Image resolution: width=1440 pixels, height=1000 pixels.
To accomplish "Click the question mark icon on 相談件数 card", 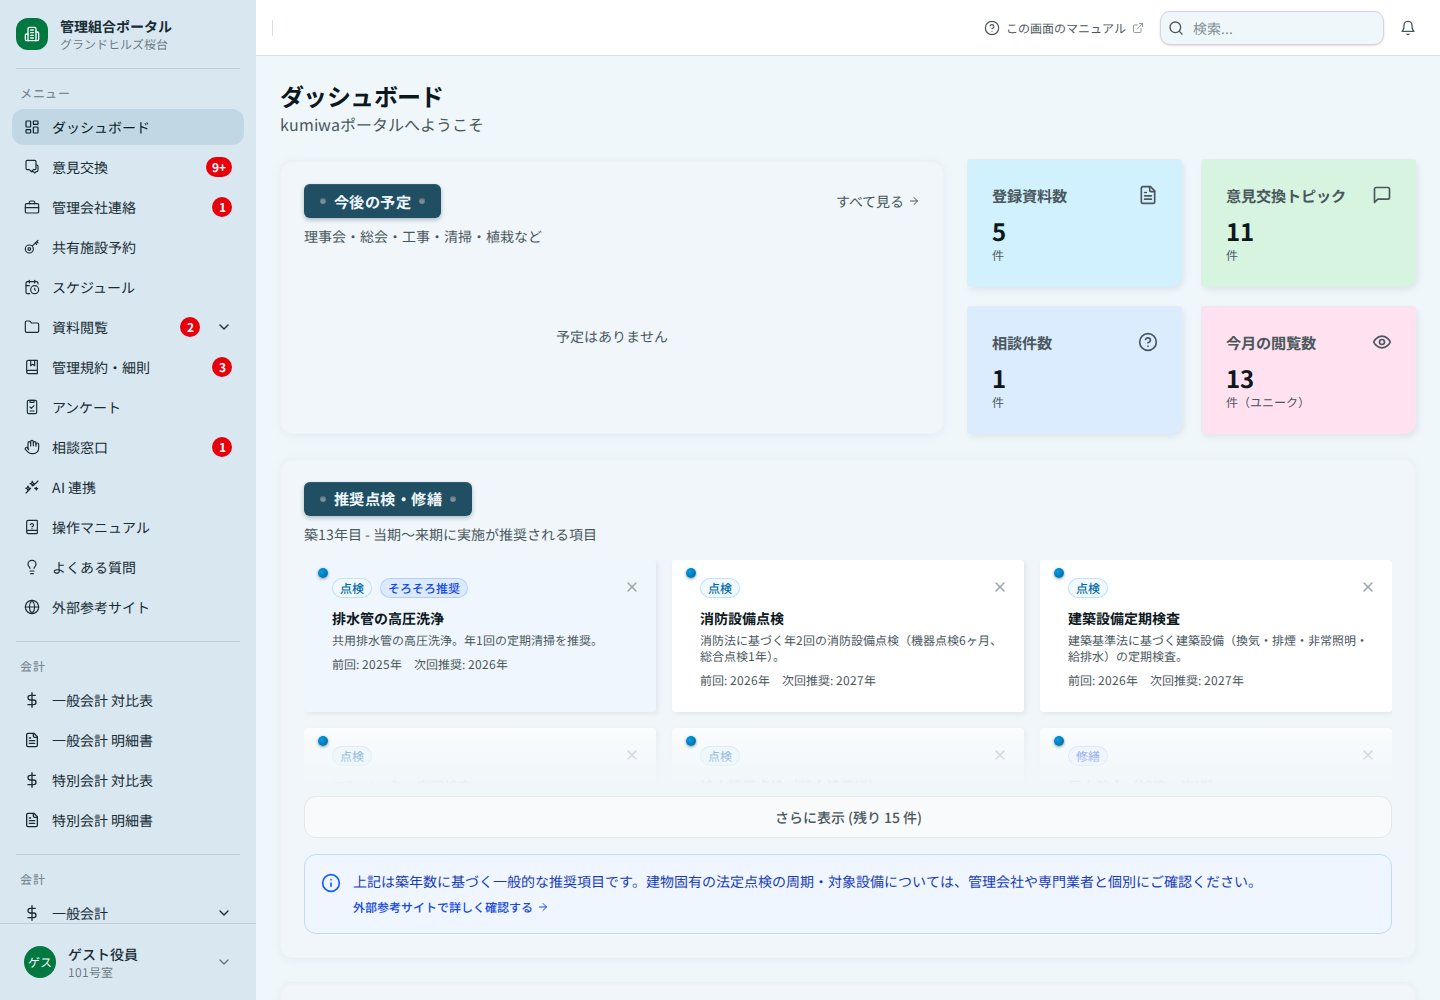I will pos(1148,342).
